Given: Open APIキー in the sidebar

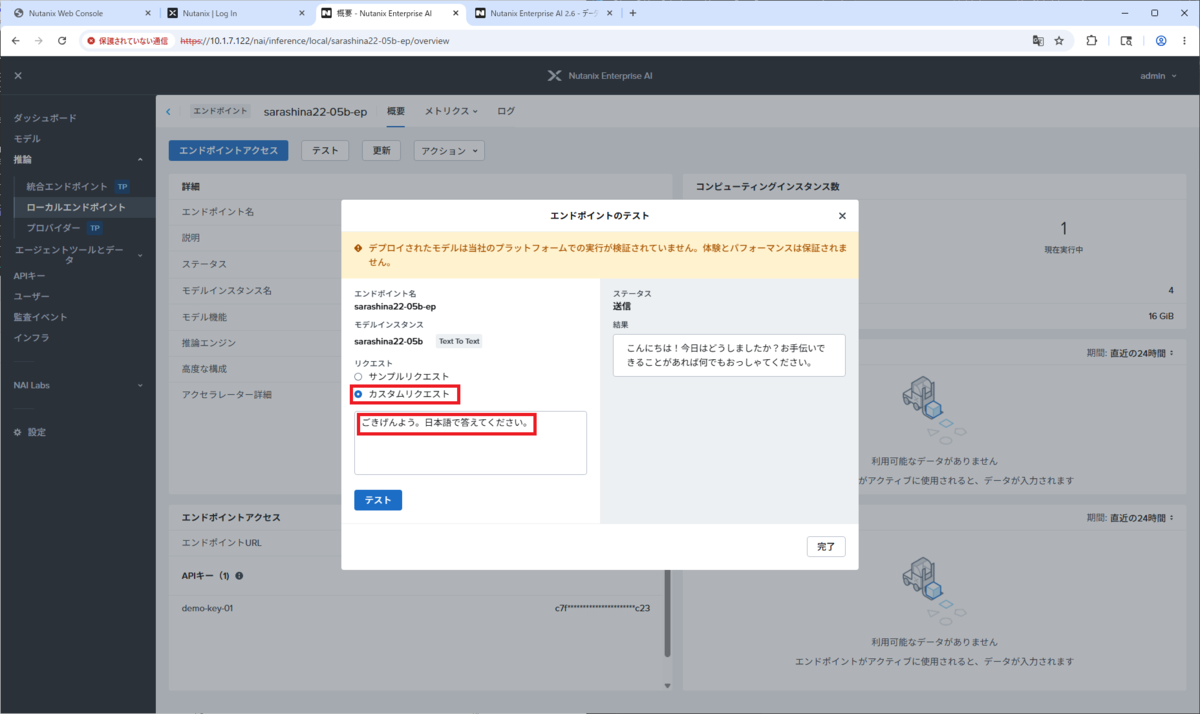Looking at the screenshot, I should pyautogui.click(x=29, y=276).
